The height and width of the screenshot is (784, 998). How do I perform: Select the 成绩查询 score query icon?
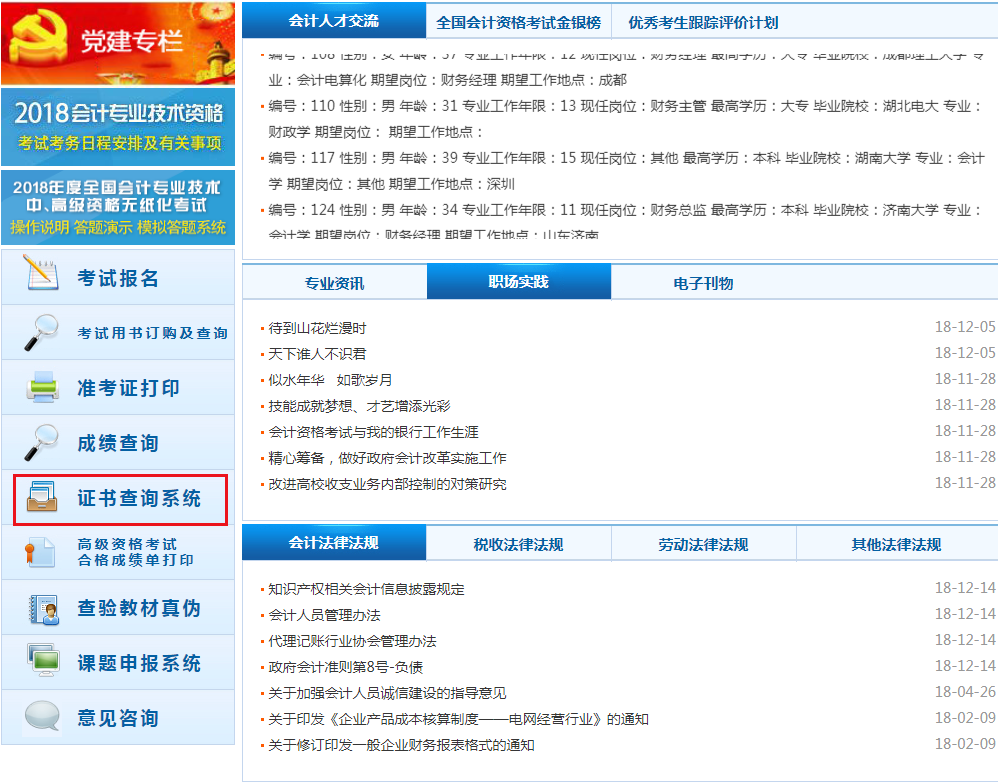pyautogui.click(x=38, y=443)
